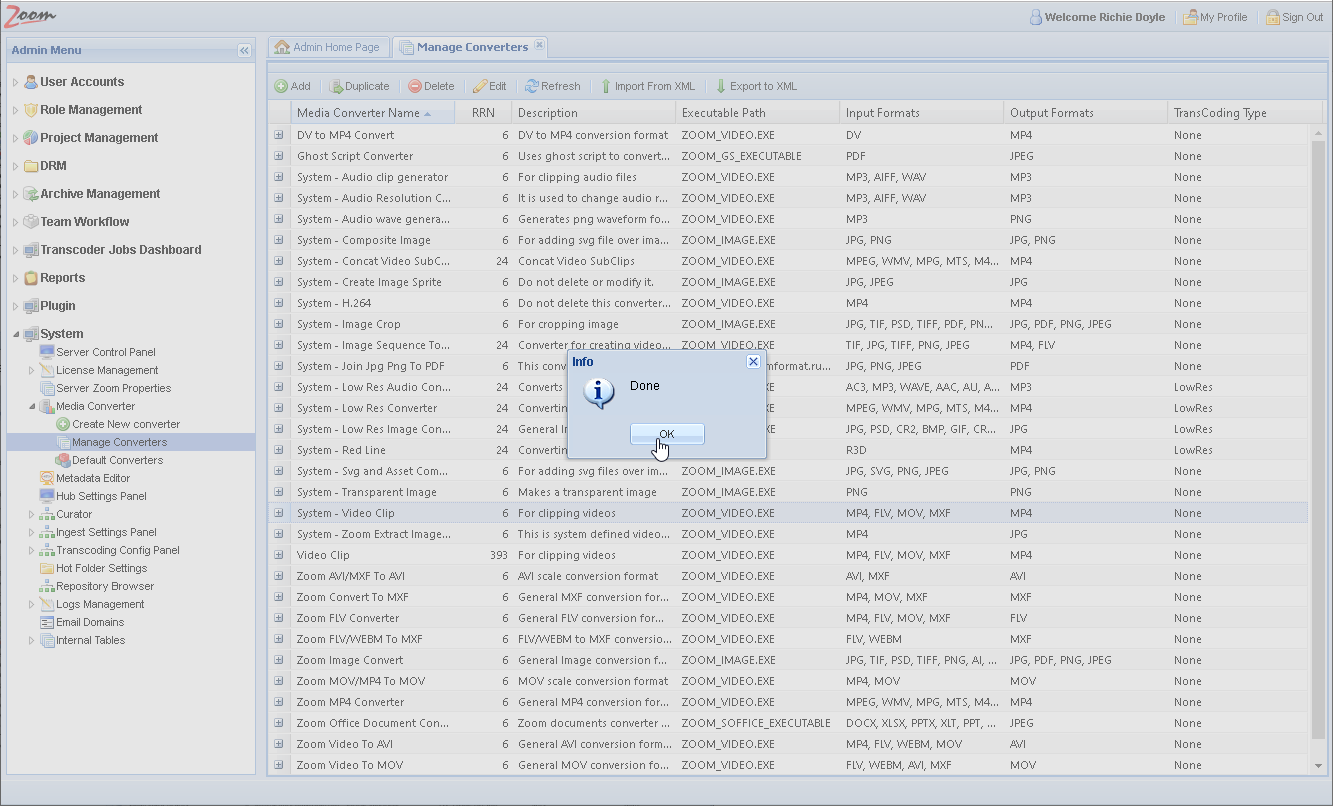Open Default Converters tree item
The image size is (1333, 806).
coord(117,460)
